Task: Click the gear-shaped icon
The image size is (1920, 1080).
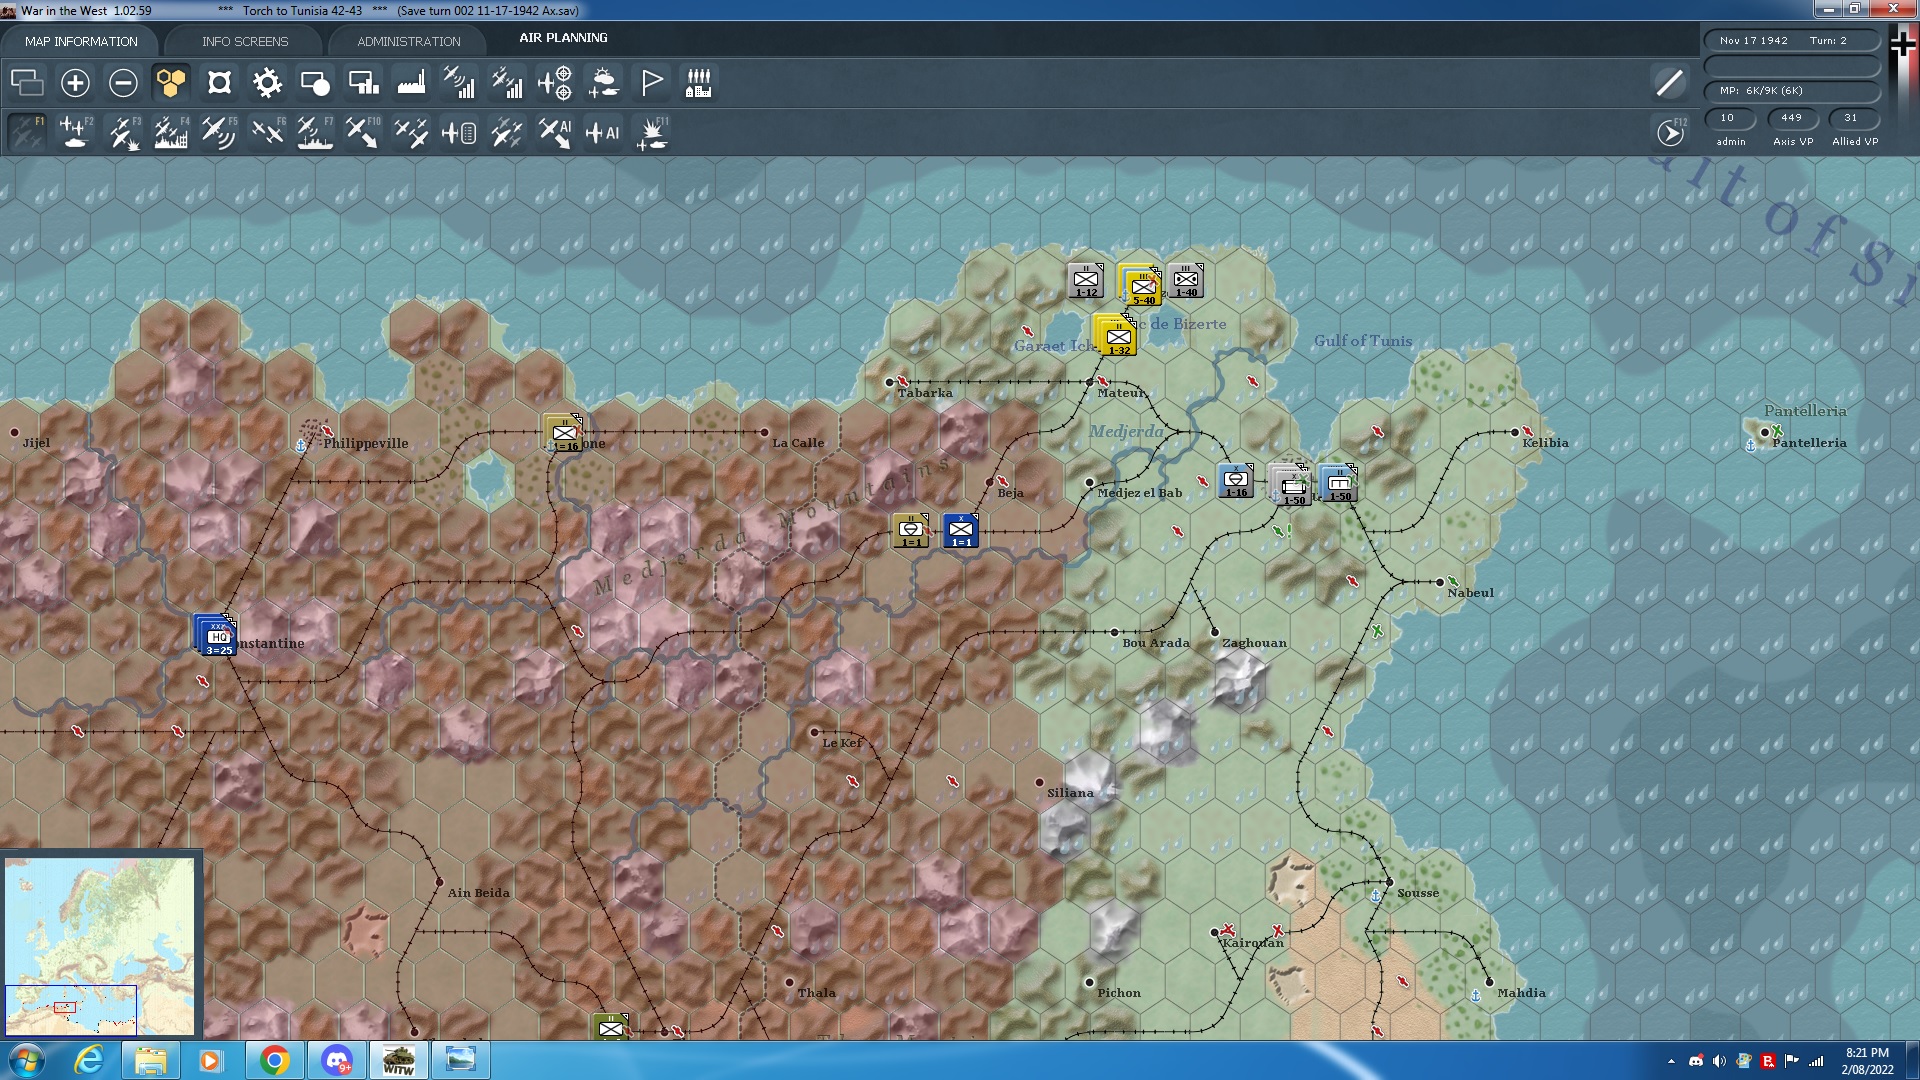Action: click(x=267, y=83)
